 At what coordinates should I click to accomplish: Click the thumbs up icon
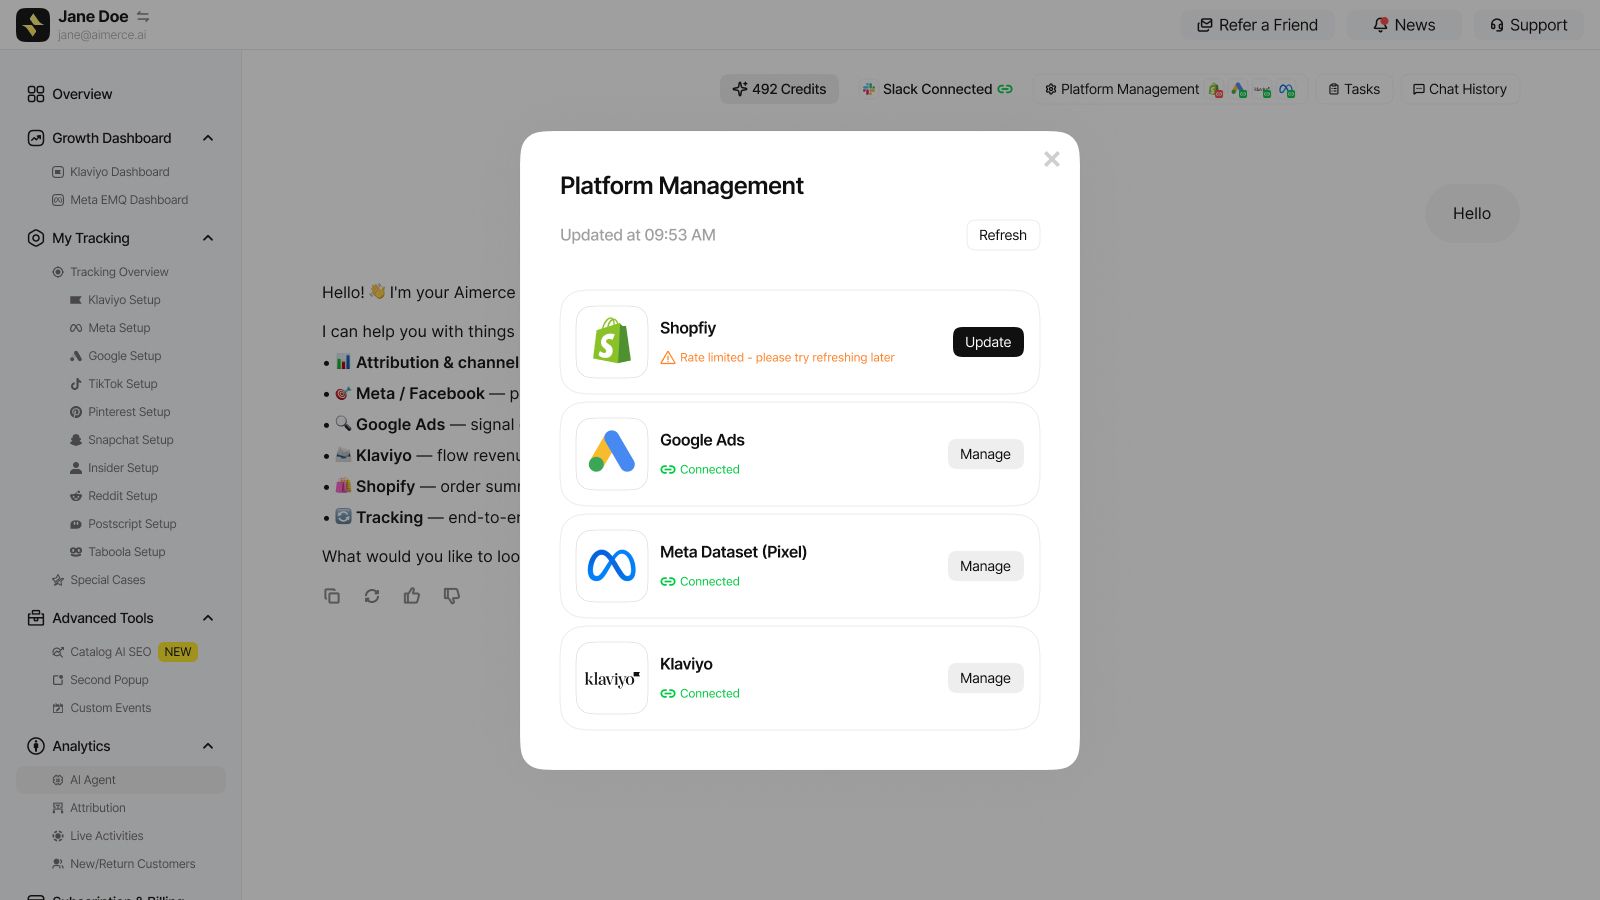412,596
